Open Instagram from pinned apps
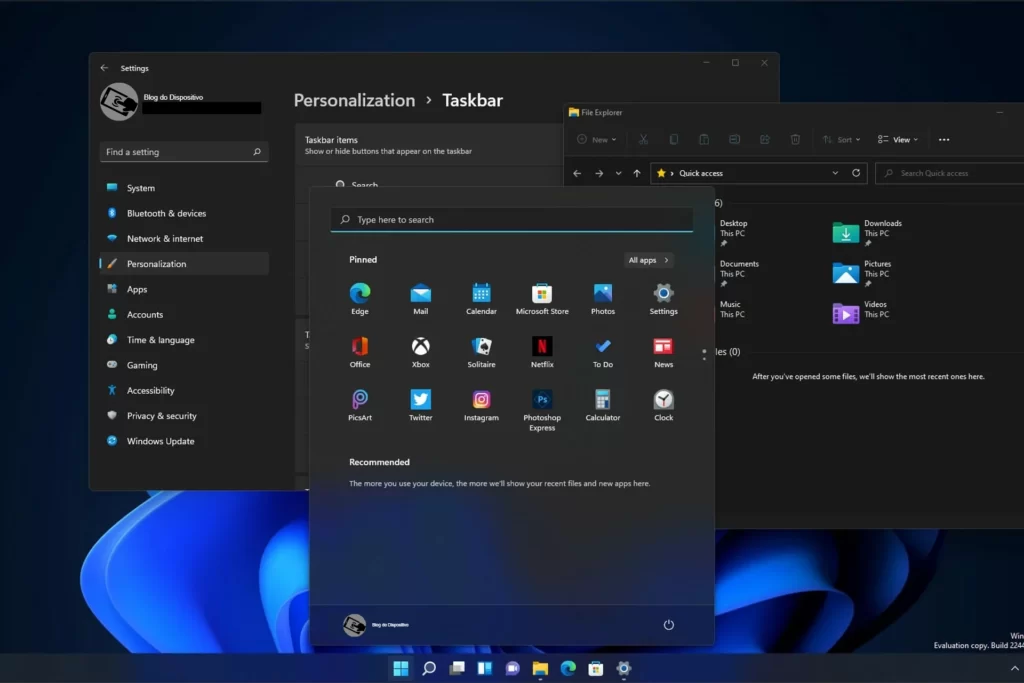The height and width of the screenshot is (683, 1024). click(x=481, y=405)
